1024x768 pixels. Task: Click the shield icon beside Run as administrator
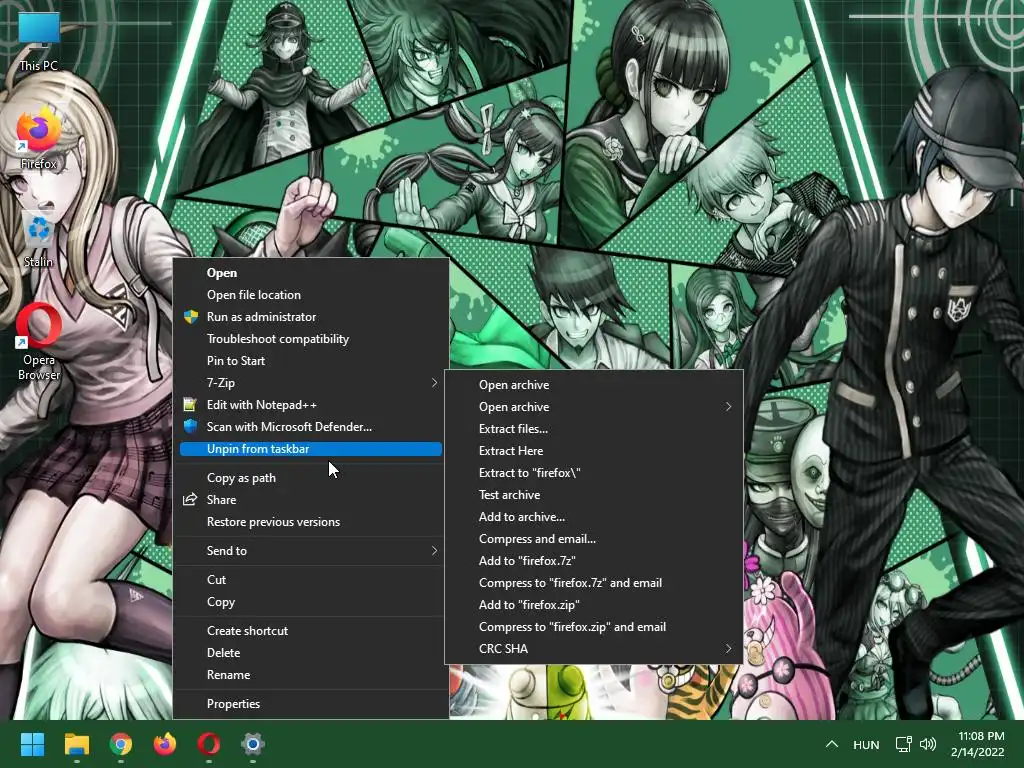point(191,317)
